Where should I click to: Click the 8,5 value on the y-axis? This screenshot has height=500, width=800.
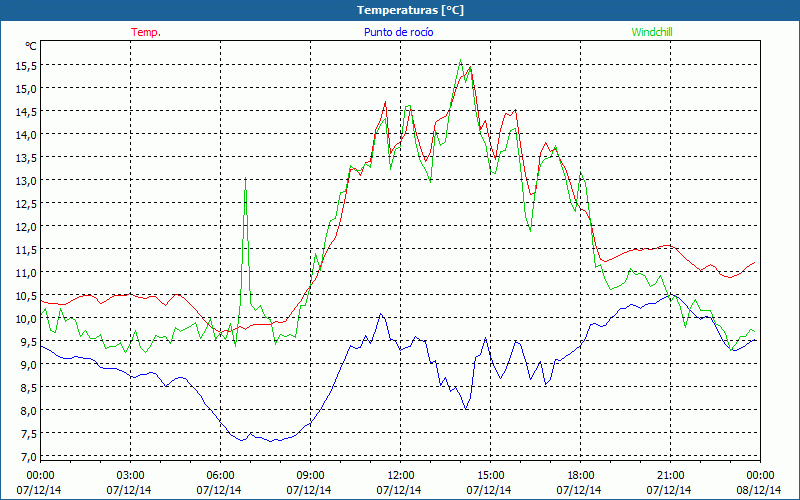(28, 387)
